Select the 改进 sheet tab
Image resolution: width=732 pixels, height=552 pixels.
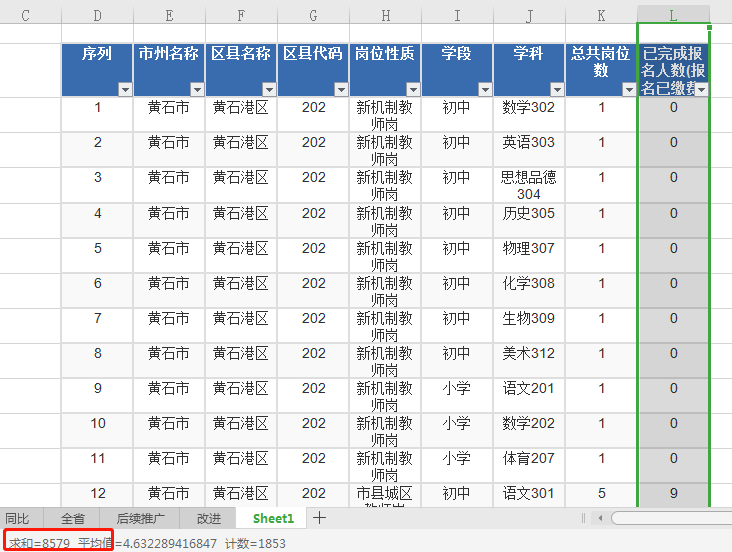click(209, 518)
